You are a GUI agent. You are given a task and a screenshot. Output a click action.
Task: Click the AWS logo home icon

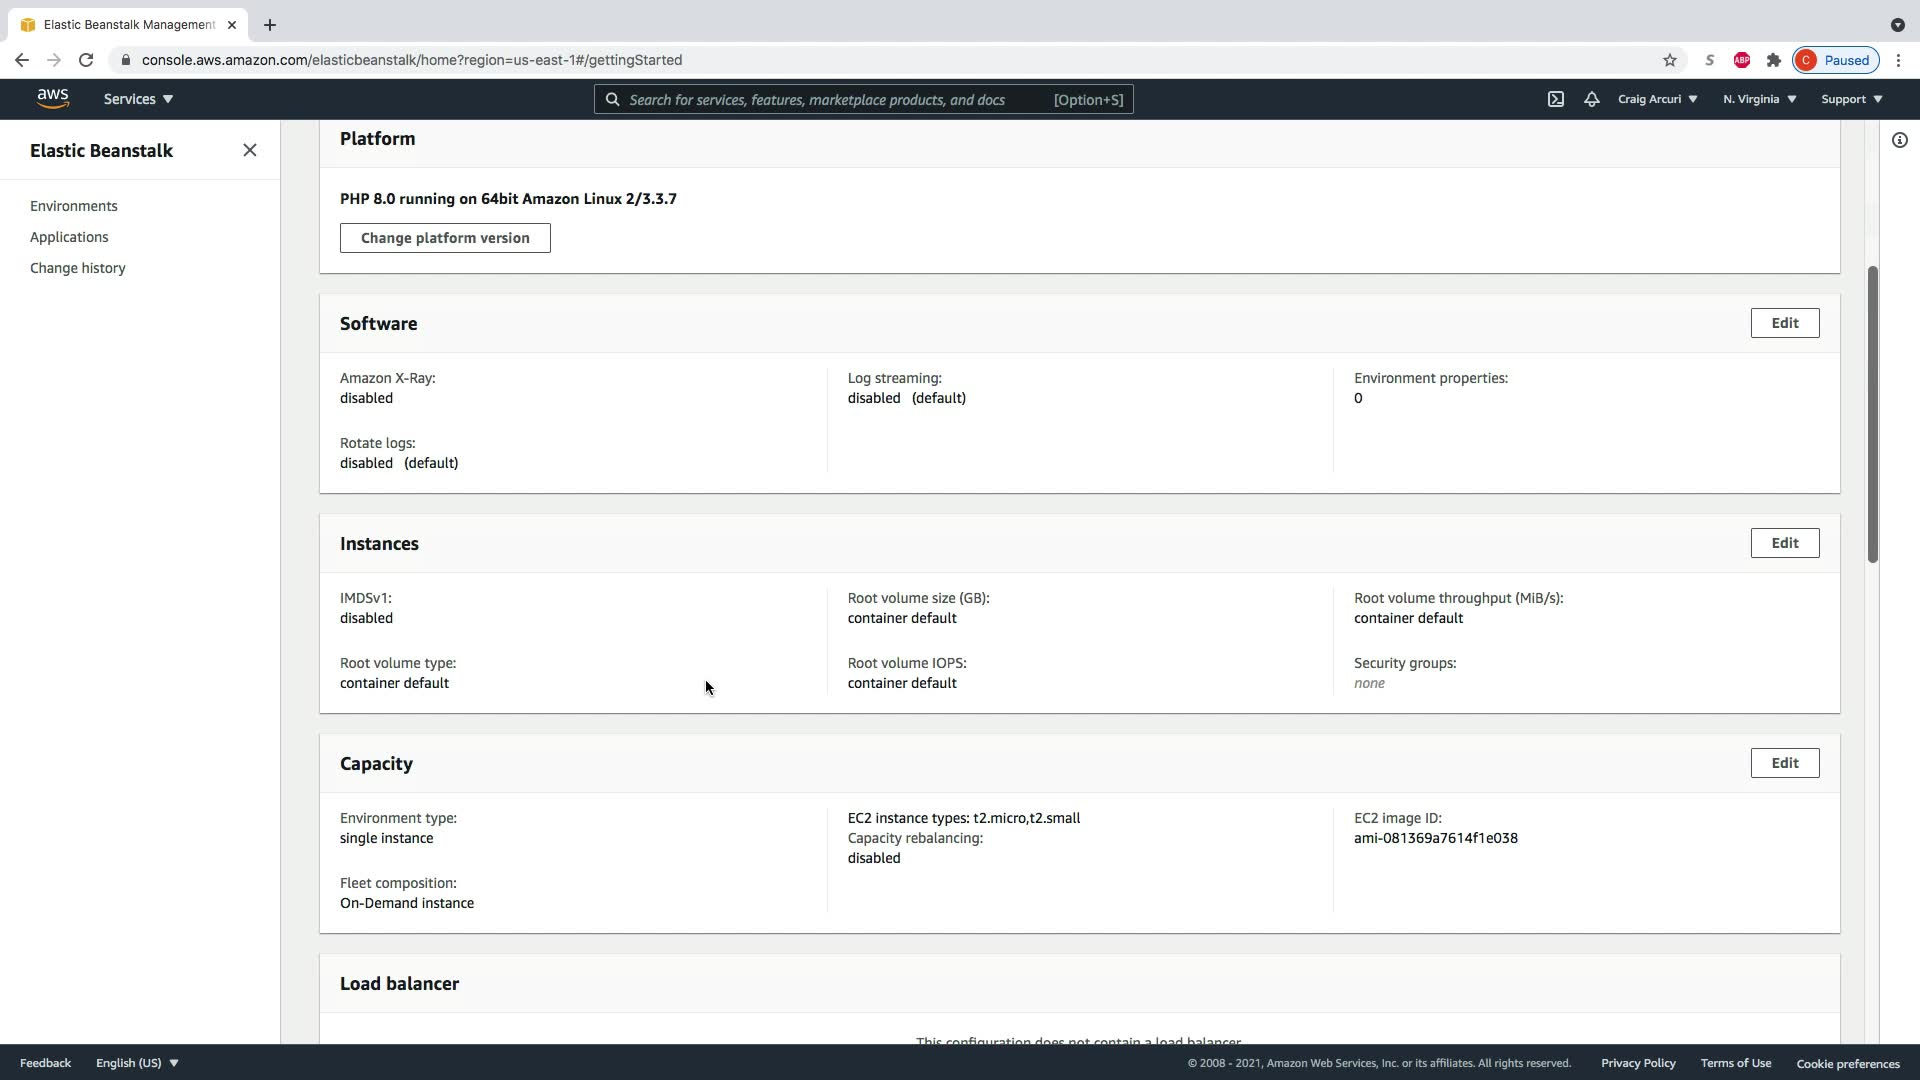tap(53, 98)
